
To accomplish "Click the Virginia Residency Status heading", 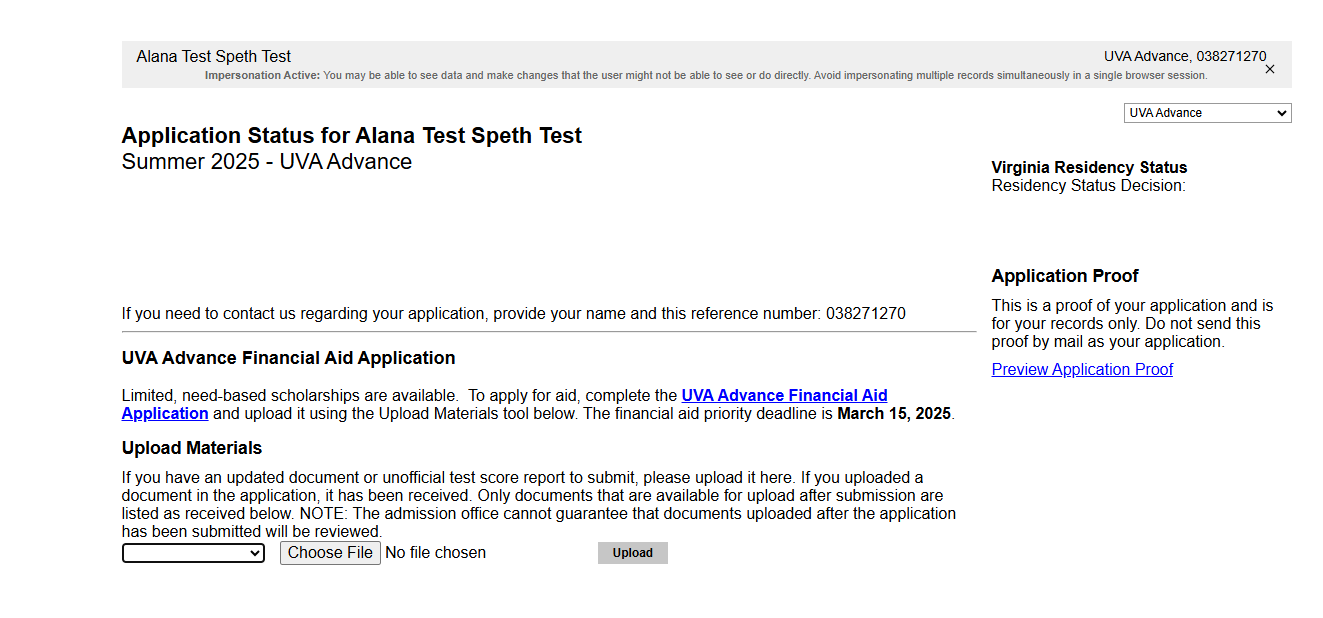I will (1089, 167).
